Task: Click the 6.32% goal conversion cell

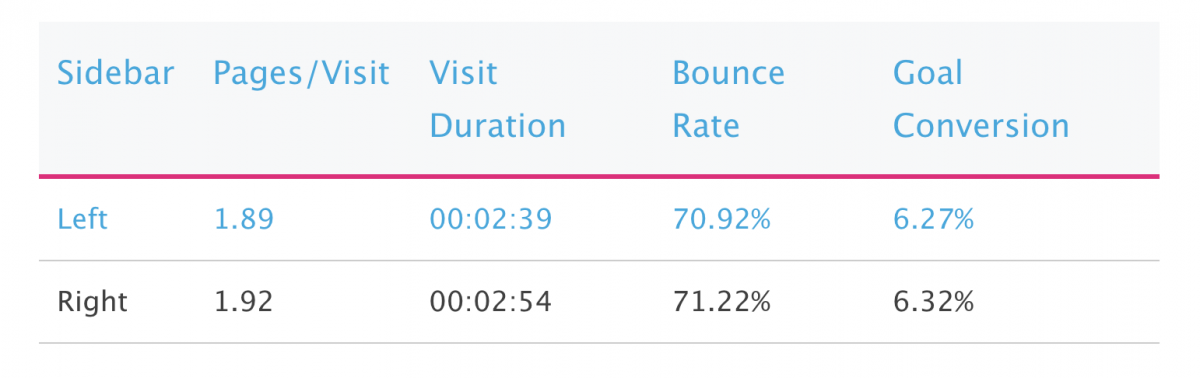Action: point(933,302)
